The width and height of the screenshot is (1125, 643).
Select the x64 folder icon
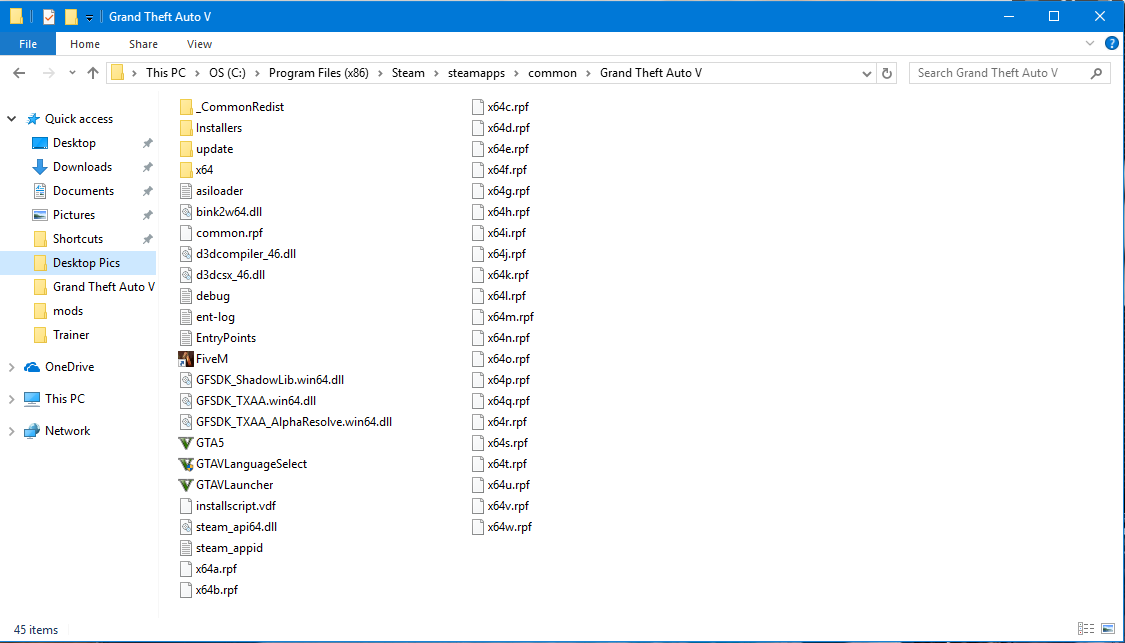coord(186,169)
